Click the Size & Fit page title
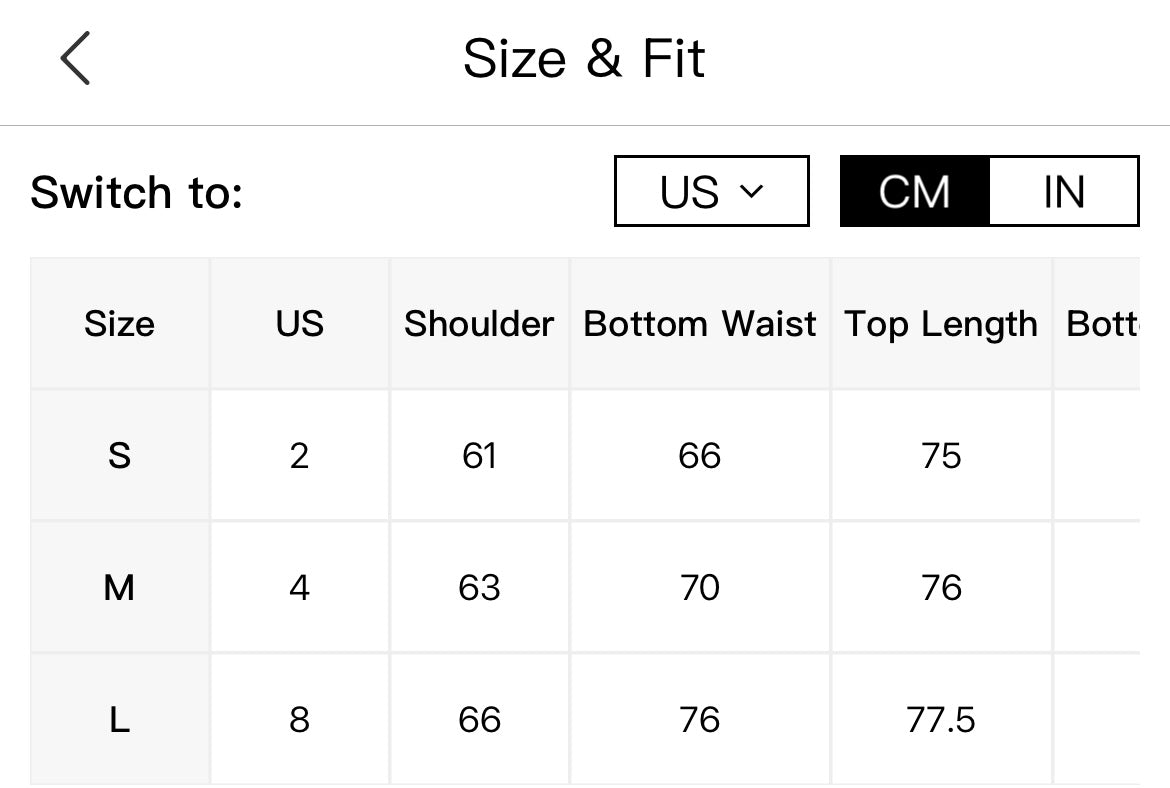Image resolution: width=1170 pixels, height=788 pixels. point(584,58)
